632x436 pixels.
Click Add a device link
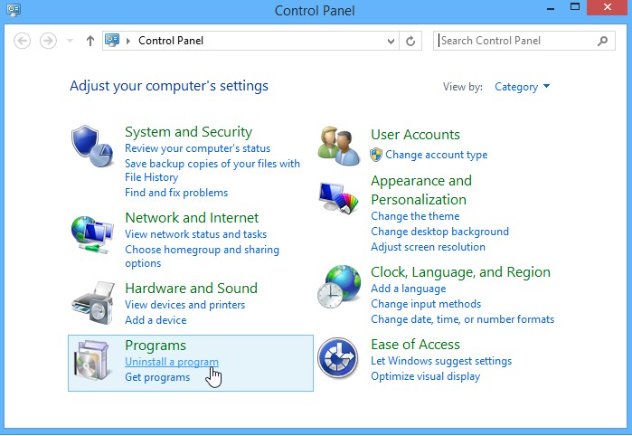click(156, 320)
